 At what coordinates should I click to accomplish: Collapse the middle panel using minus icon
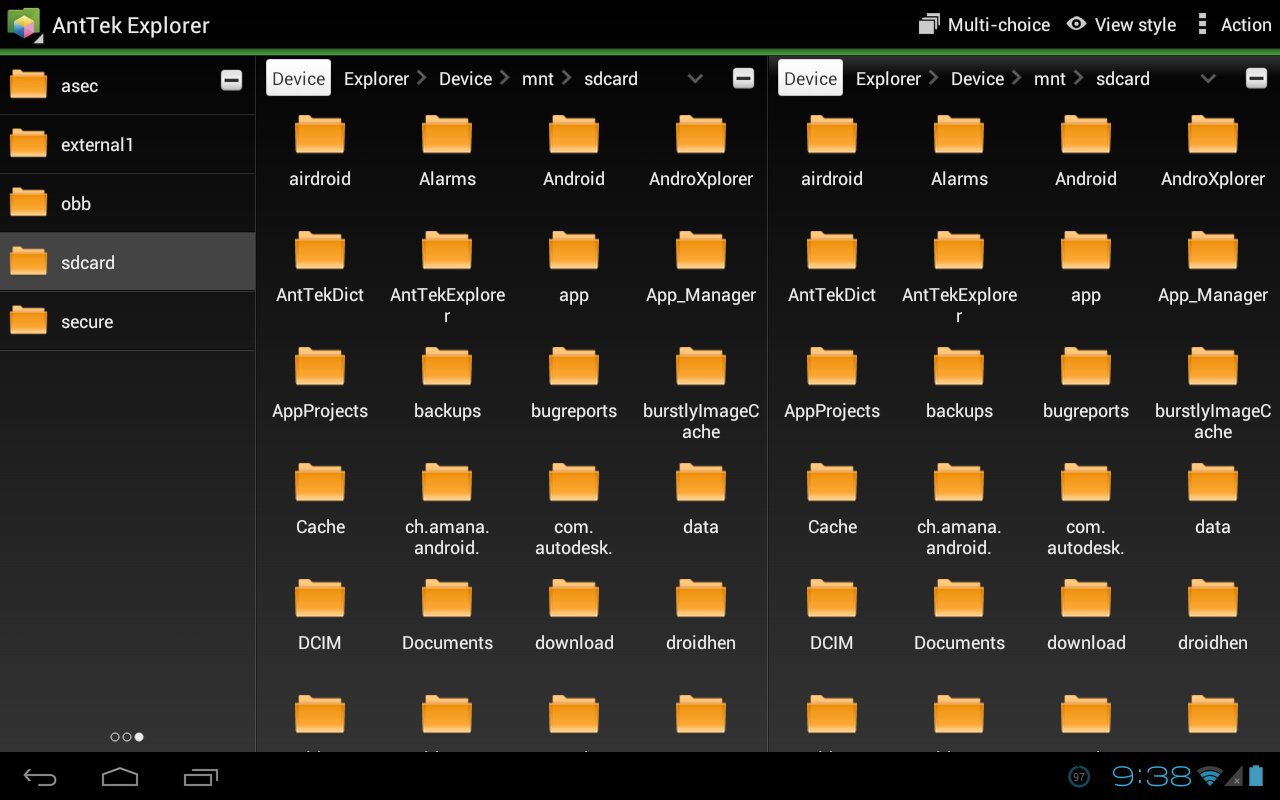743,79
